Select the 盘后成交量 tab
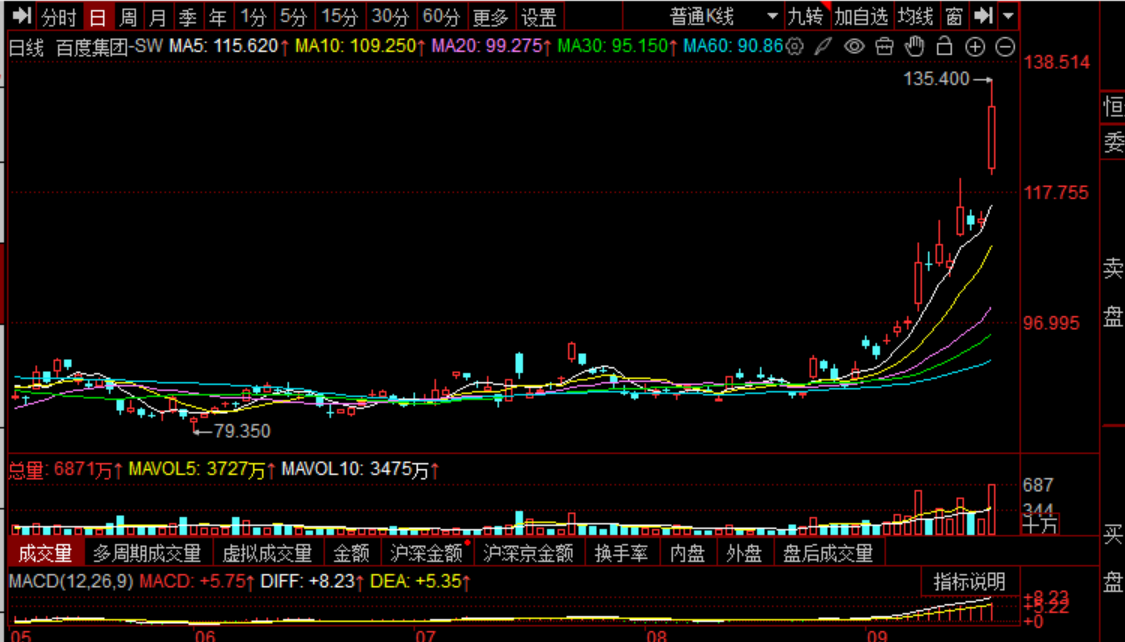 click(x=828, y=553)
